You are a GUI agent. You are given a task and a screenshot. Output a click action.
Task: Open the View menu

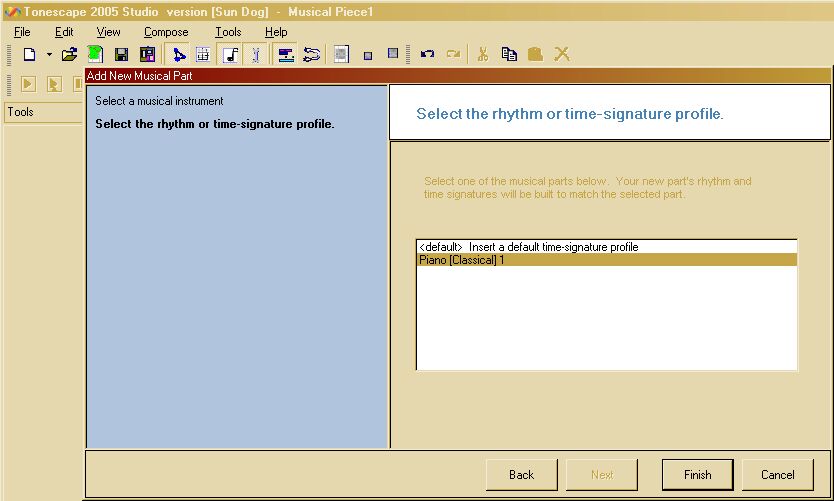(x=108, y=32)
